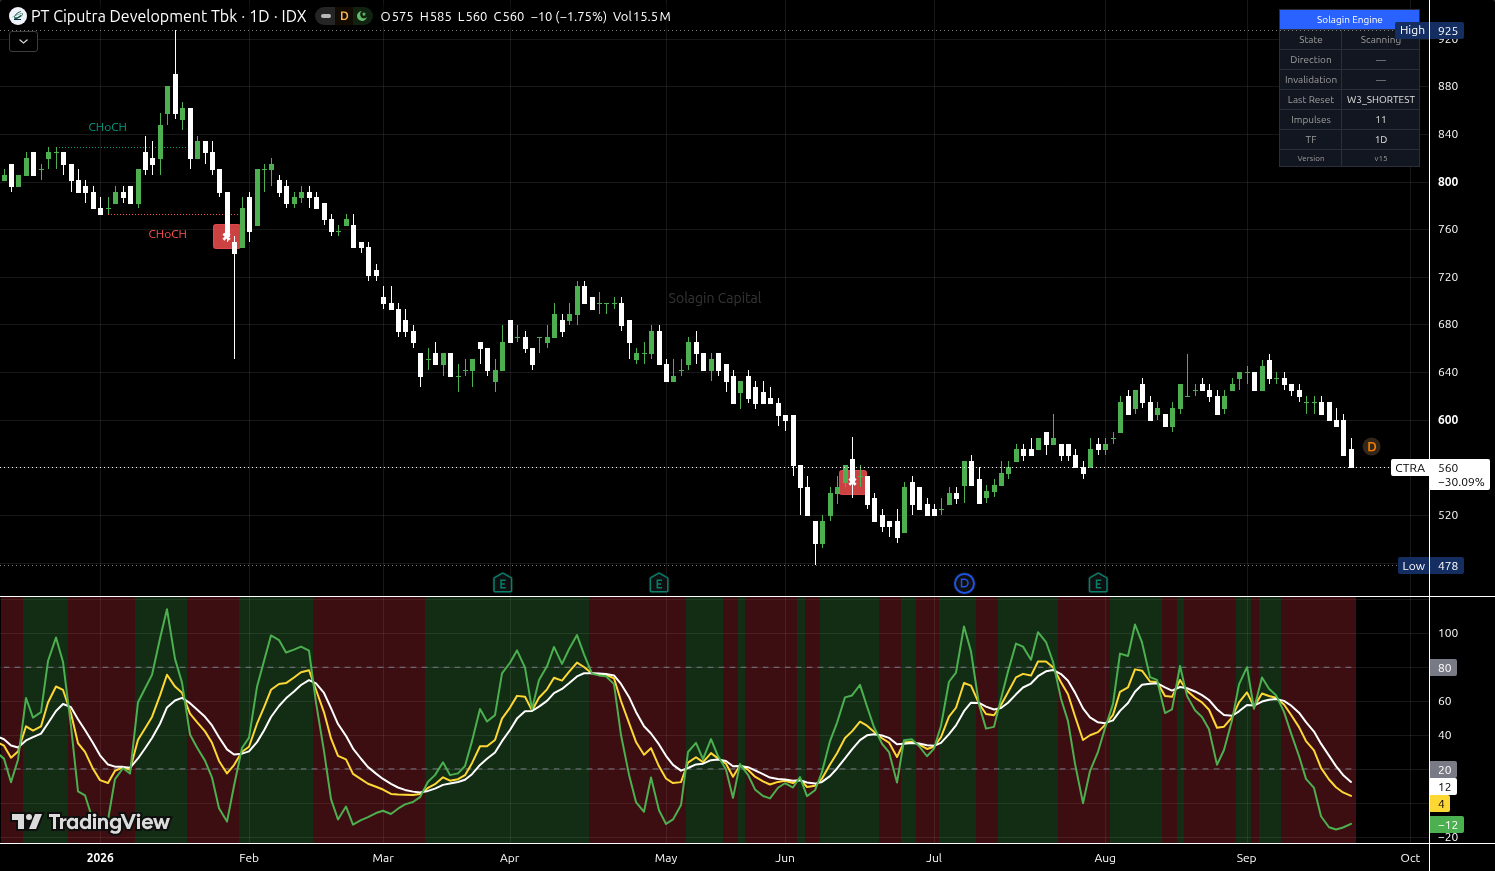Click the -30.09% change label on price scale
The width and height of the screenshot is (1495, 871).
point(1461,482)
